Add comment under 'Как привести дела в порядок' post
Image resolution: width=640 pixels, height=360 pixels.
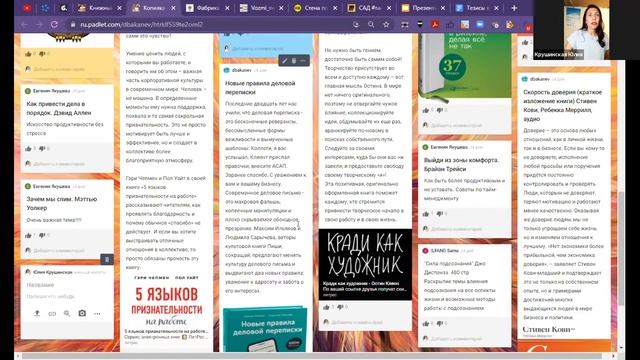pyautogui.click(x=59, y=164)
